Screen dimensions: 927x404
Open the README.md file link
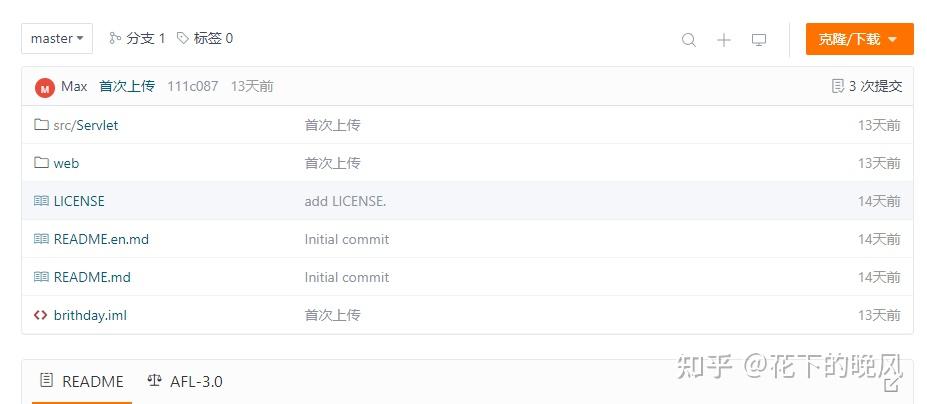[x=92, y=277]
